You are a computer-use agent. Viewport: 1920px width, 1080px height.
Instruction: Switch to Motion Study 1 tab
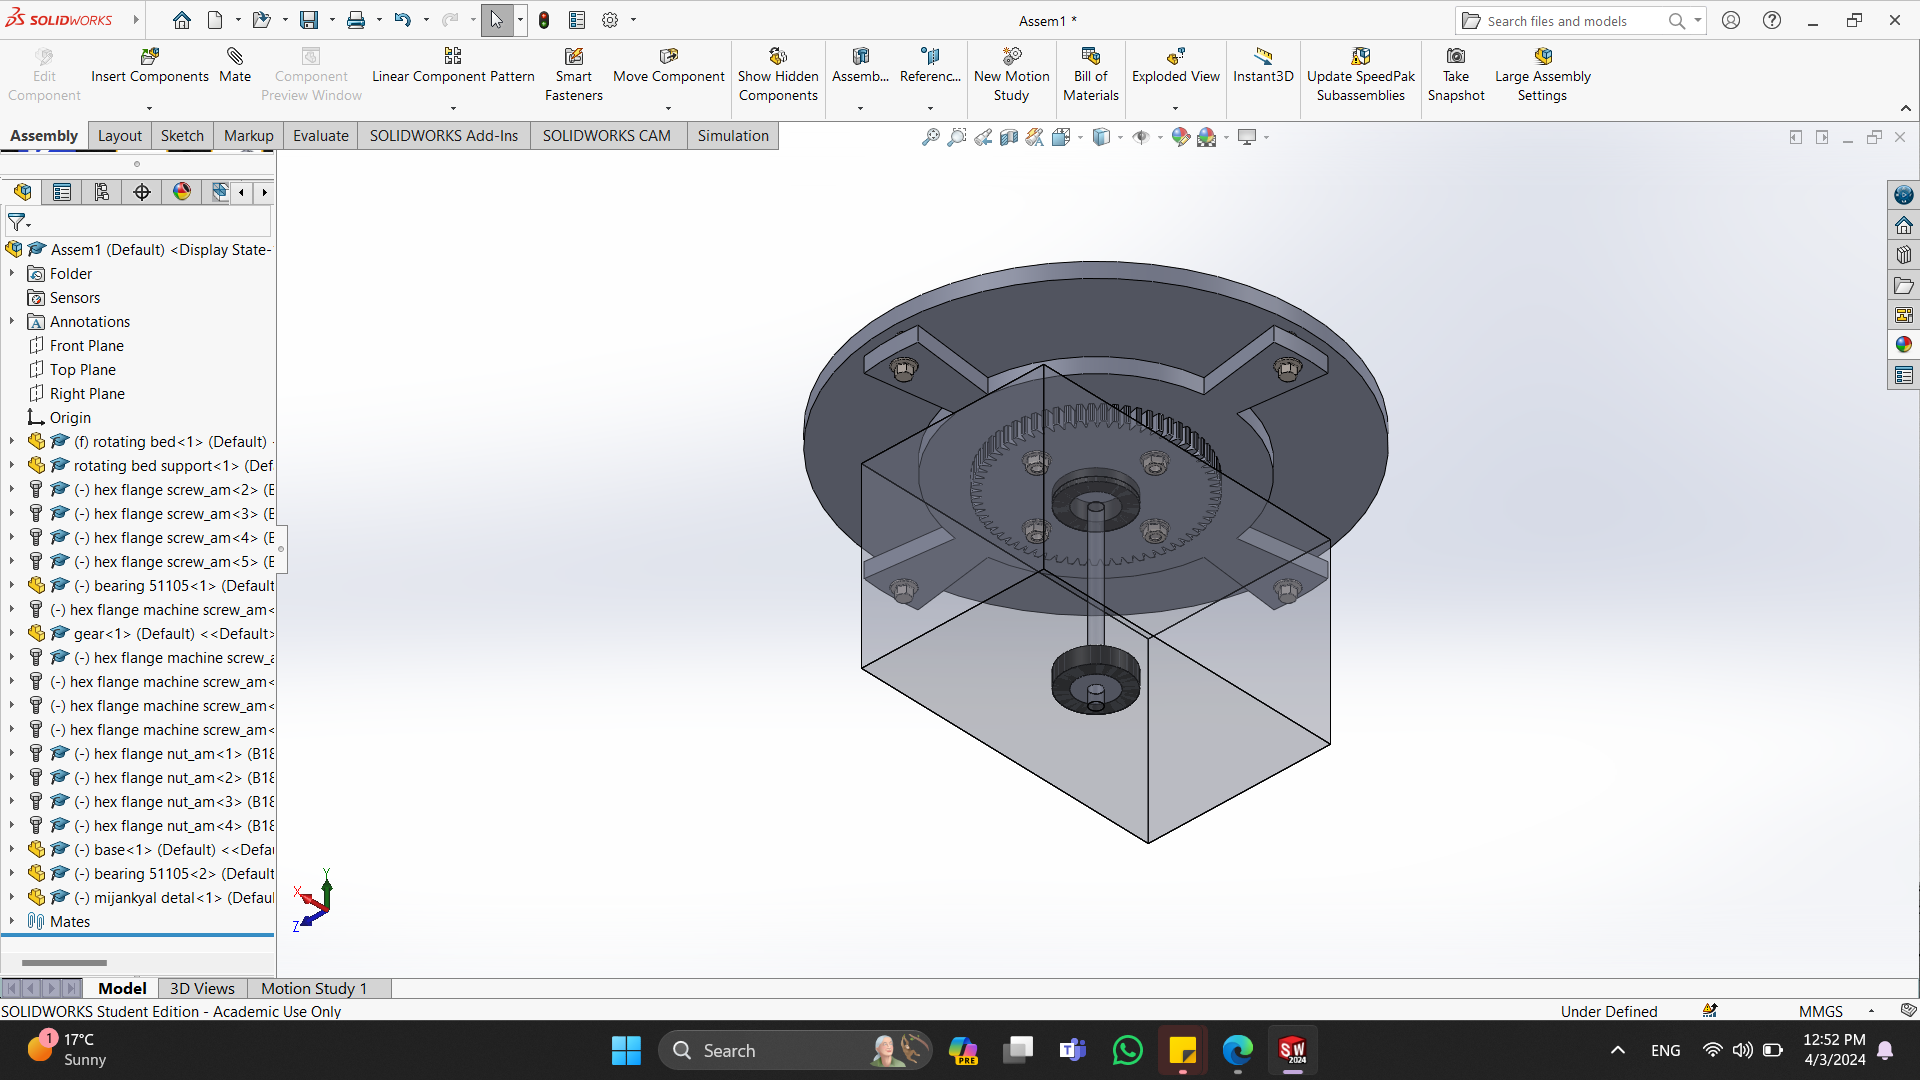[x=314, y=988]
